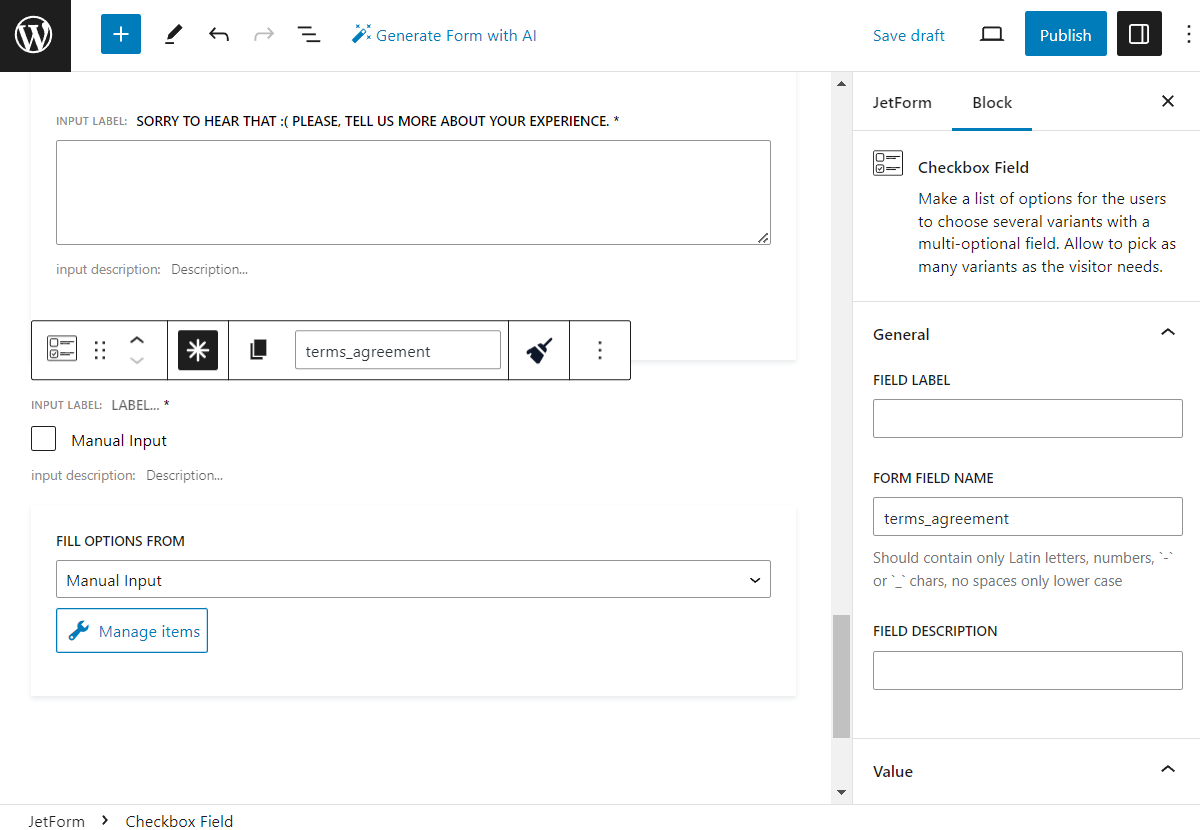1200x830 pixels.
Task: Collapse the General section in the sidebar
Action: click(x=1167, y=331)
